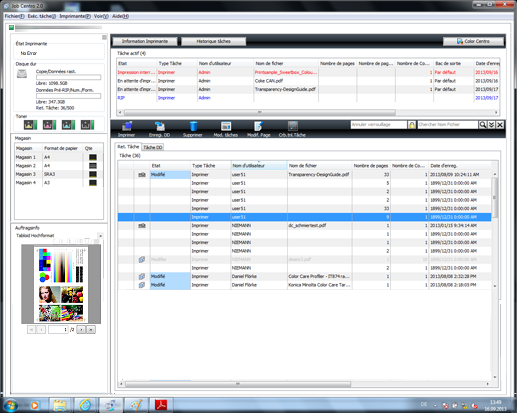Screen dimensions: 517x413
Task: Click the cyan toner level icon
Action: 68,125
